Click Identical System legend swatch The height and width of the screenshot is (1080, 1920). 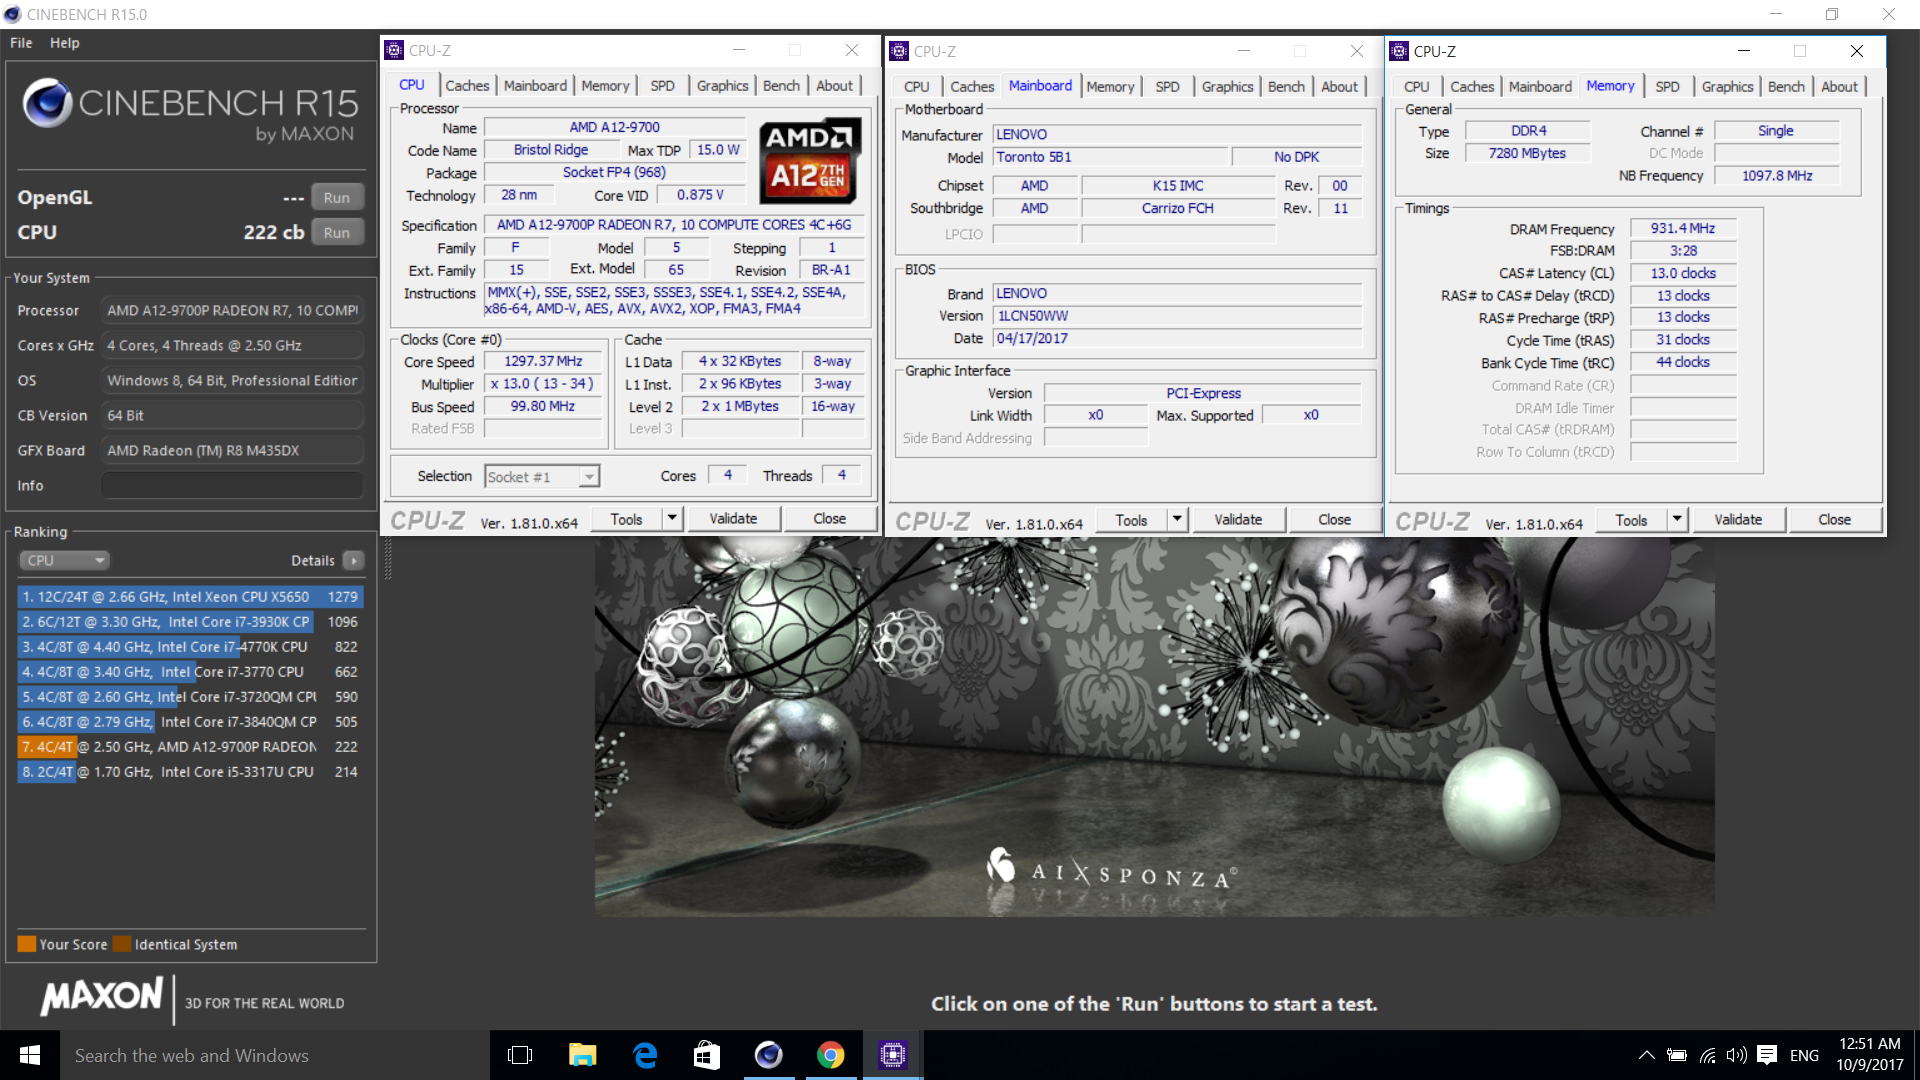pos(122,944)
